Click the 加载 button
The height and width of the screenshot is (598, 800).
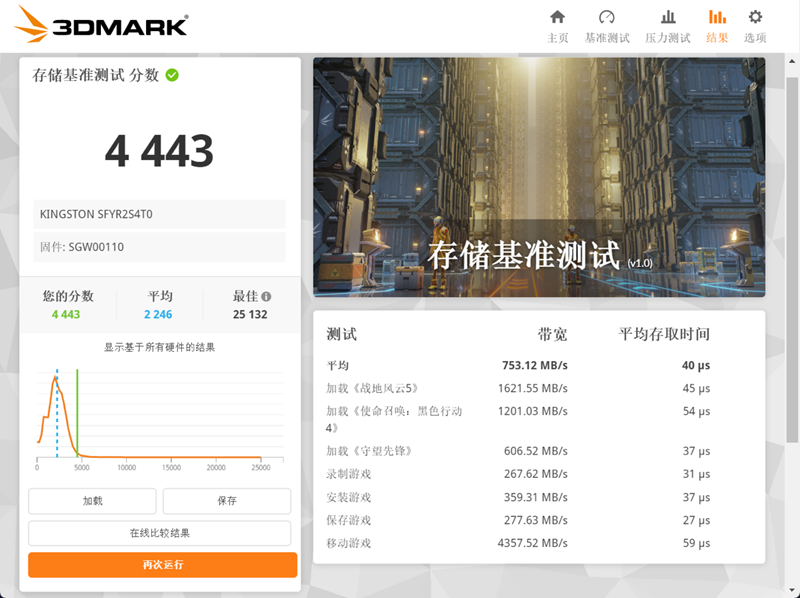coord(92,501)
